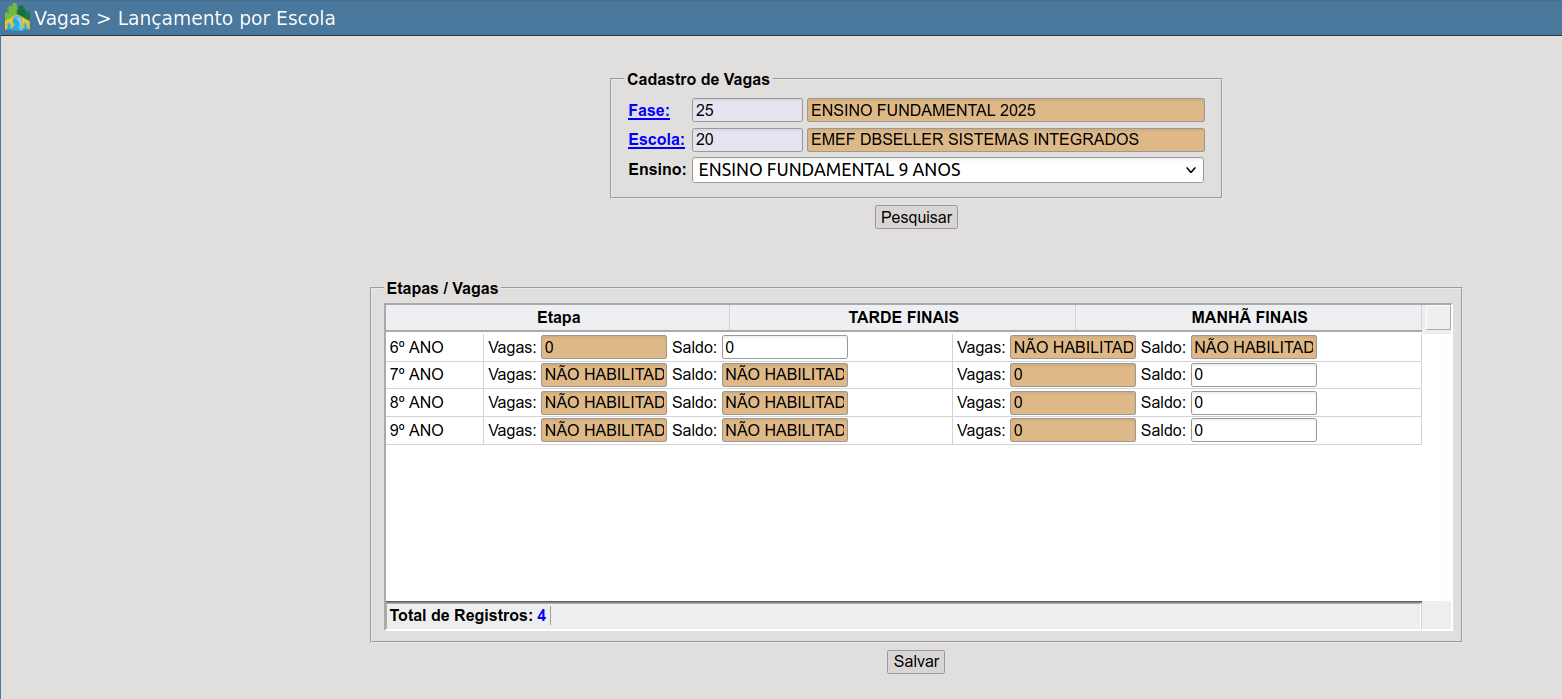Click 6º ANO Saldo field under TARDE FINAIS
Screen dimensions: 1562x699
pos(784,347)
